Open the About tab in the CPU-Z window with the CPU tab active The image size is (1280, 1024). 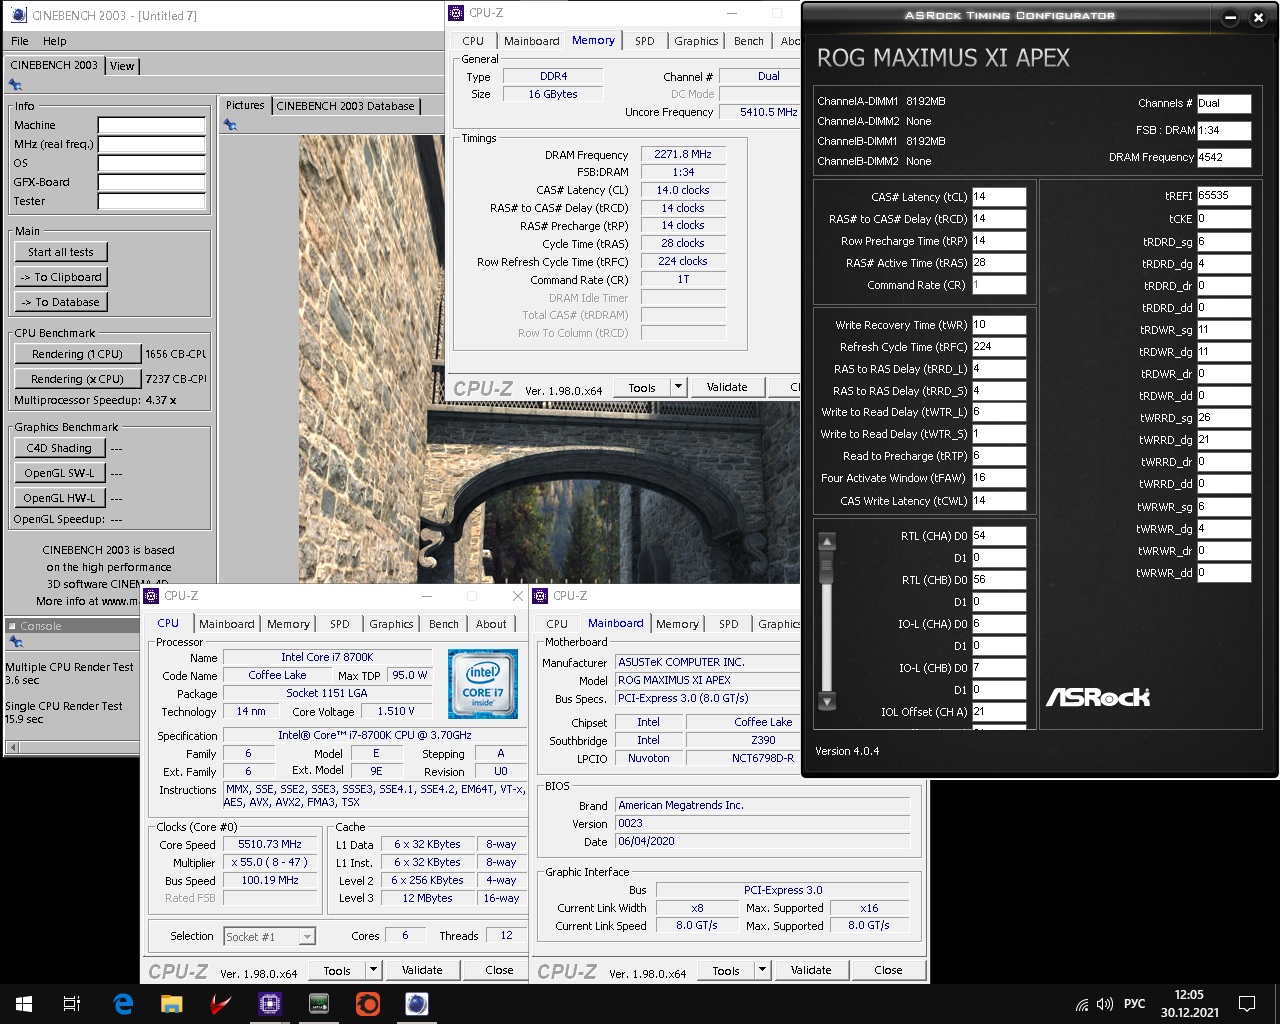click(x=491, y=624)
